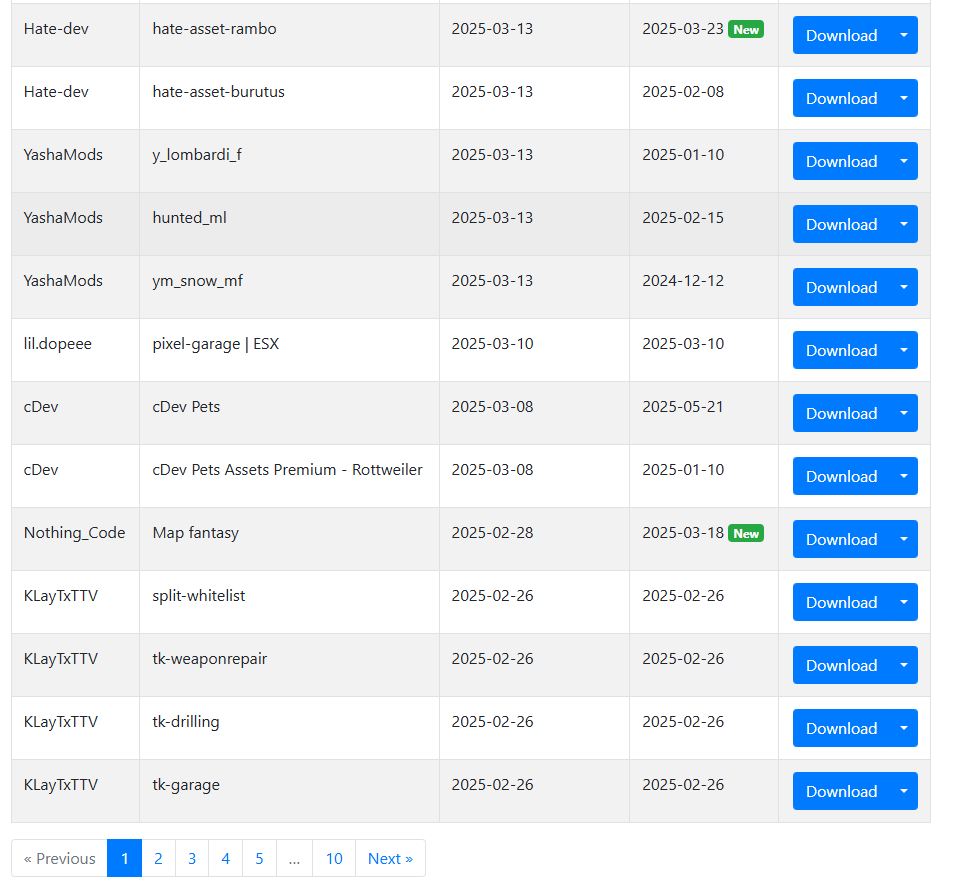The height and width of the screenshot is (878, 971).
Task: Go to page 5 of results
Action: pos(259,858)
